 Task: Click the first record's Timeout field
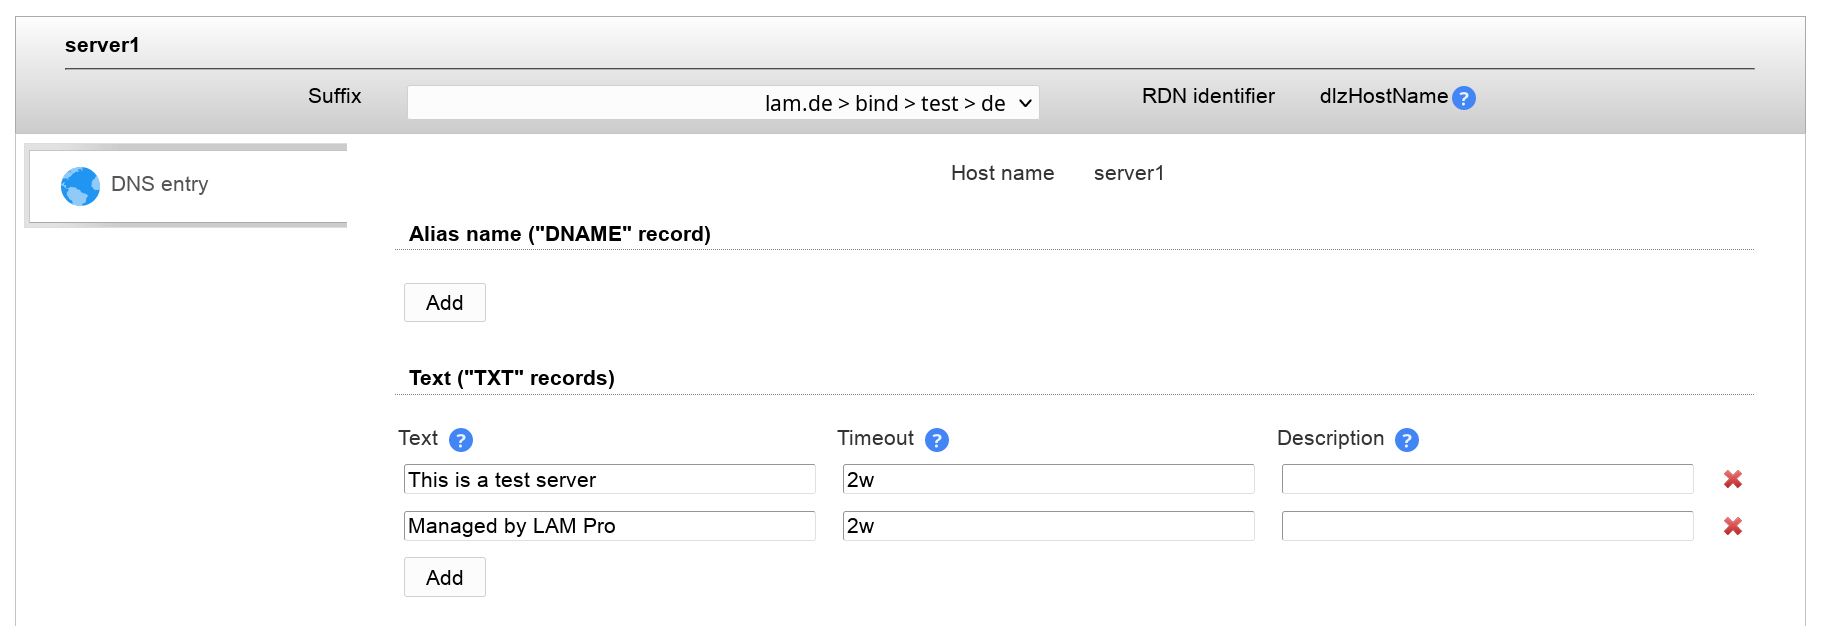click(1048, 480)
